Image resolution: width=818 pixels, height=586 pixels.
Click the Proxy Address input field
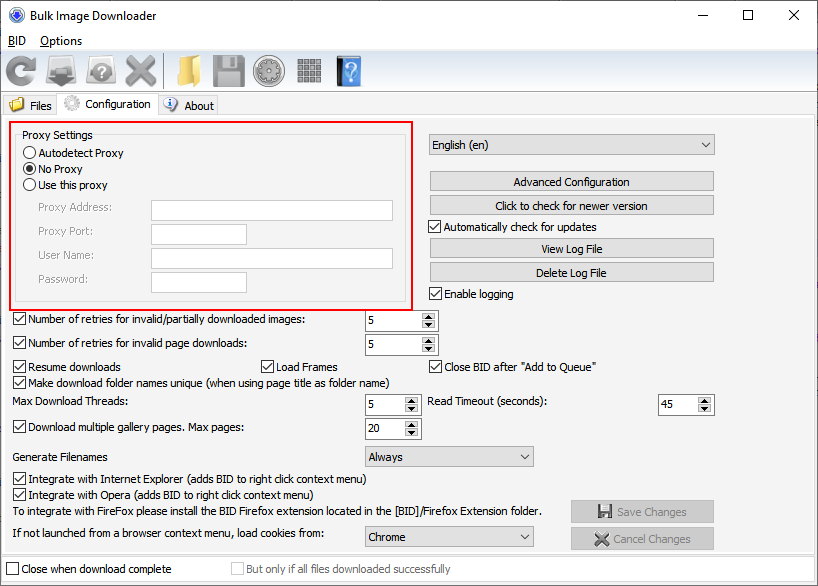272,210
